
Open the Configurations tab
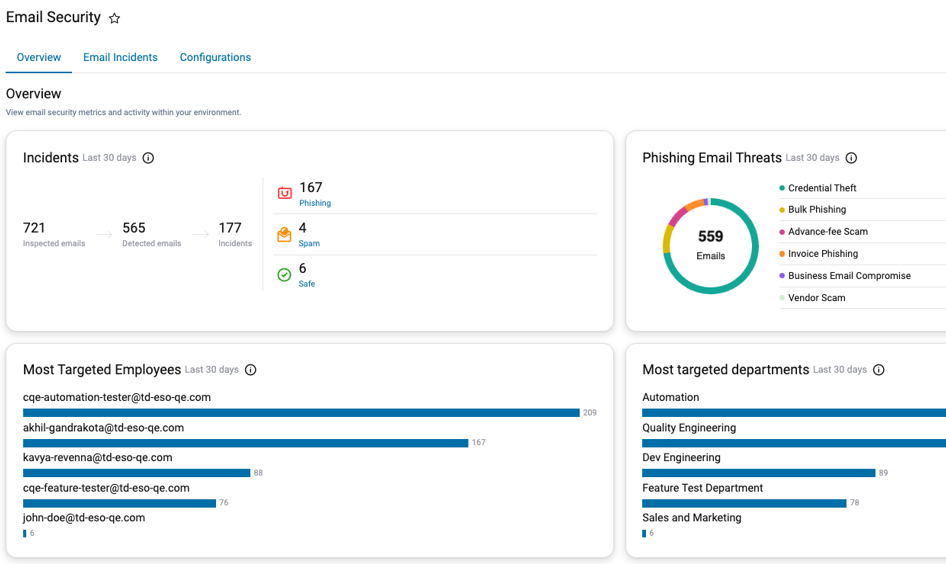click(x=215, y=57)
